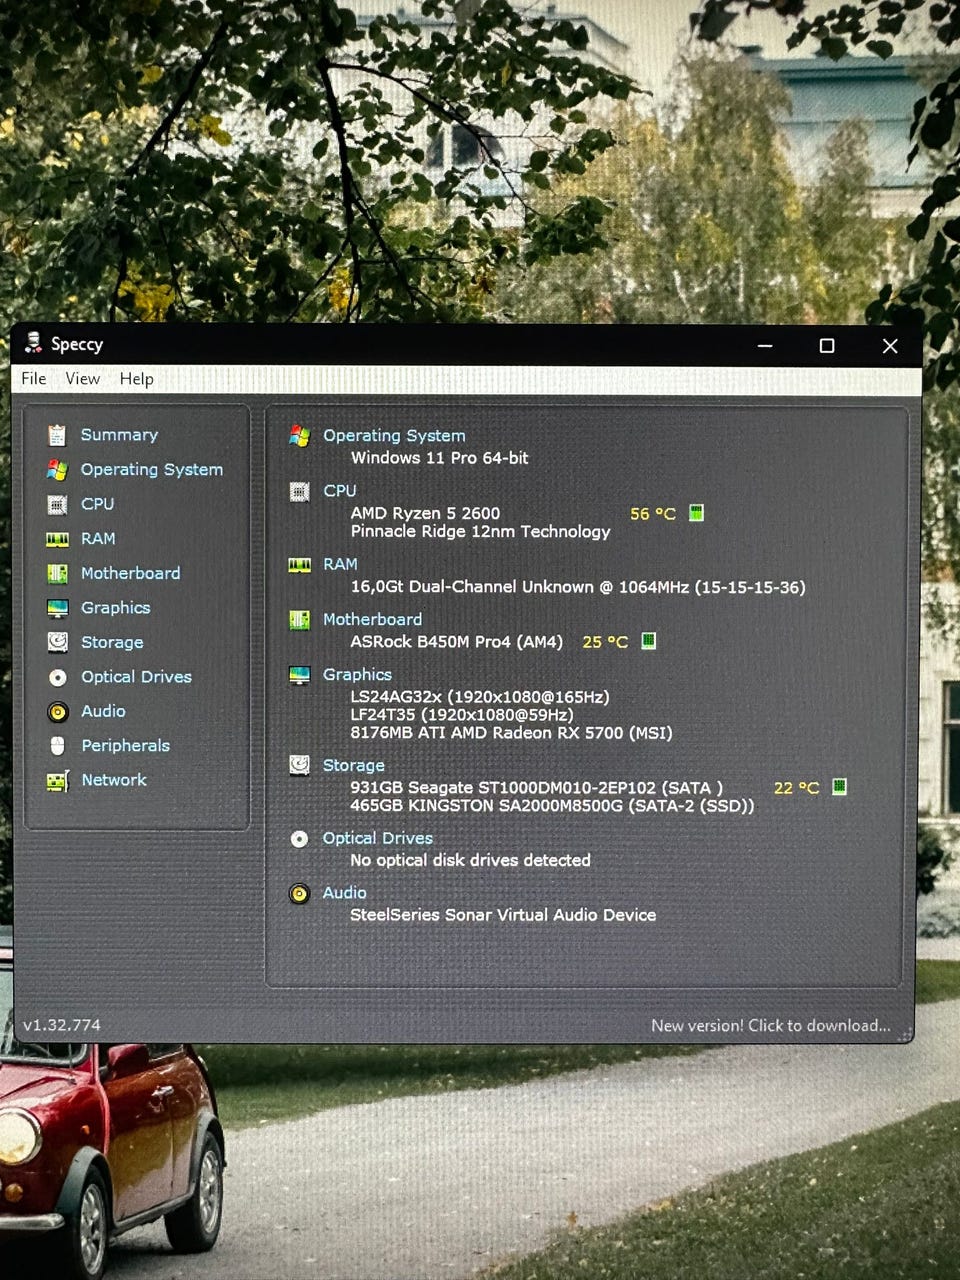Select Operating System in the sidebar
Image resolution: width=960 pixels, height=1280 pixels.
[151, 470]
